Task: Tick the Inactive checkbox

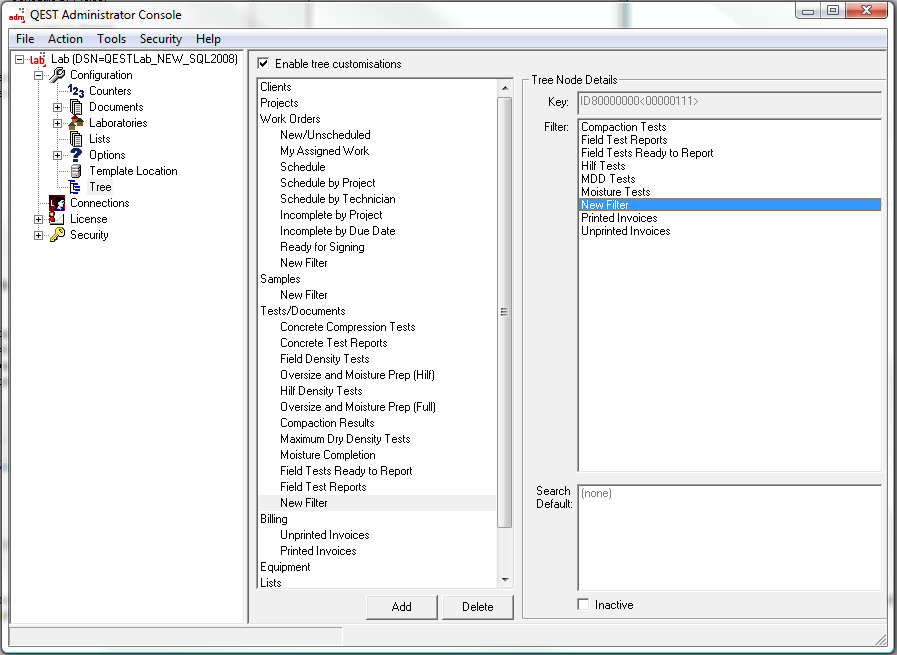Action: pyautogui.click(x=584, y=605)
